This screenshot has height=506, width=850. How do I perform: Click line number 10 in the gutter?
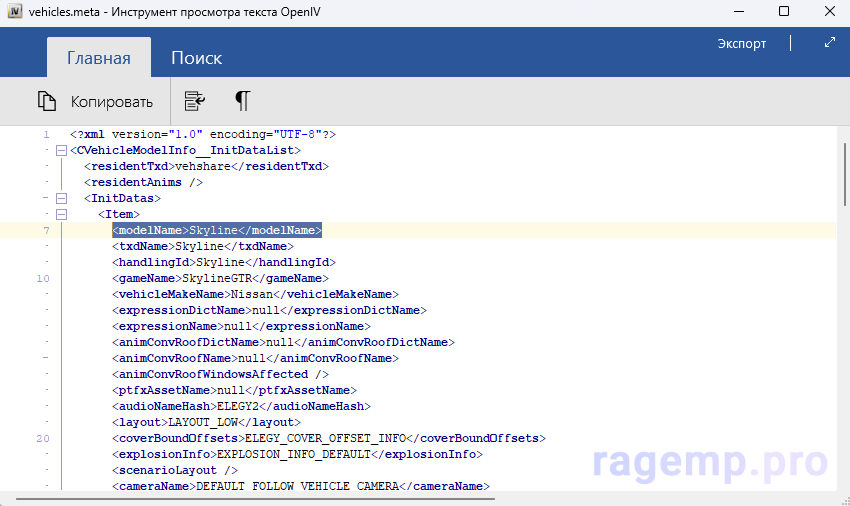[x=43, y=278]
